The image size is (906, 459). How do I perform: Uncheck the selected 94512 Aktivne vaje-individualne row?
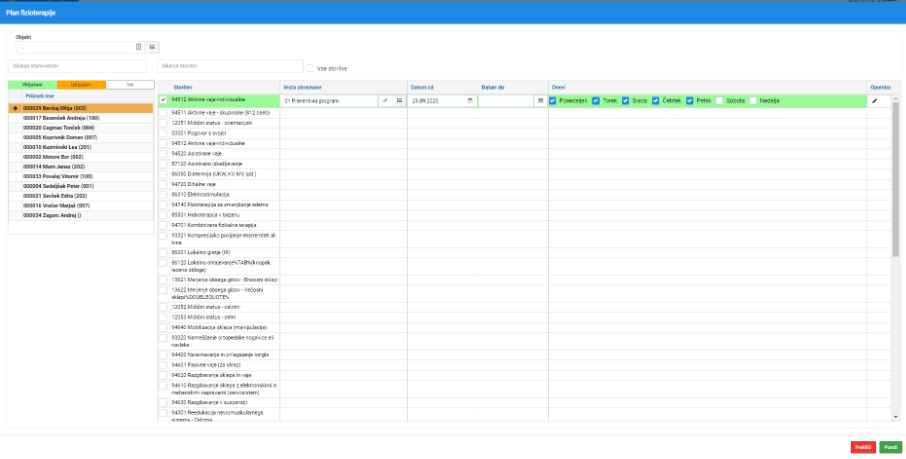point(163,100)
